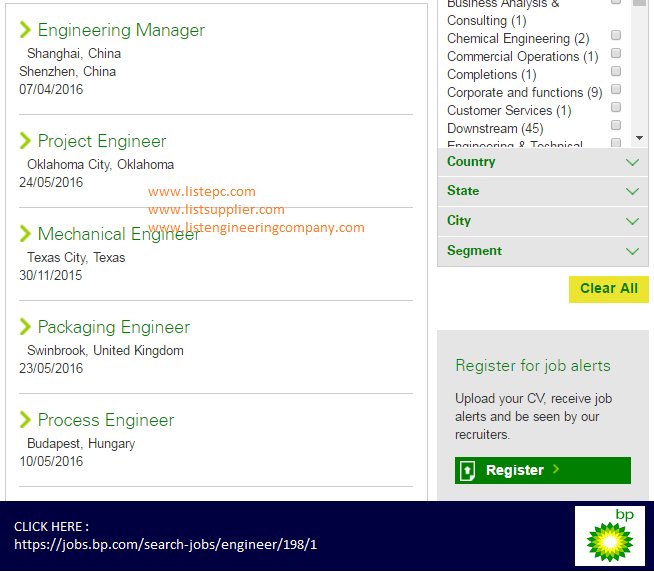Click the green arrow beside Project Engineer
The height and width of the screenshot is (572, 654).
(x=25, y=141)
